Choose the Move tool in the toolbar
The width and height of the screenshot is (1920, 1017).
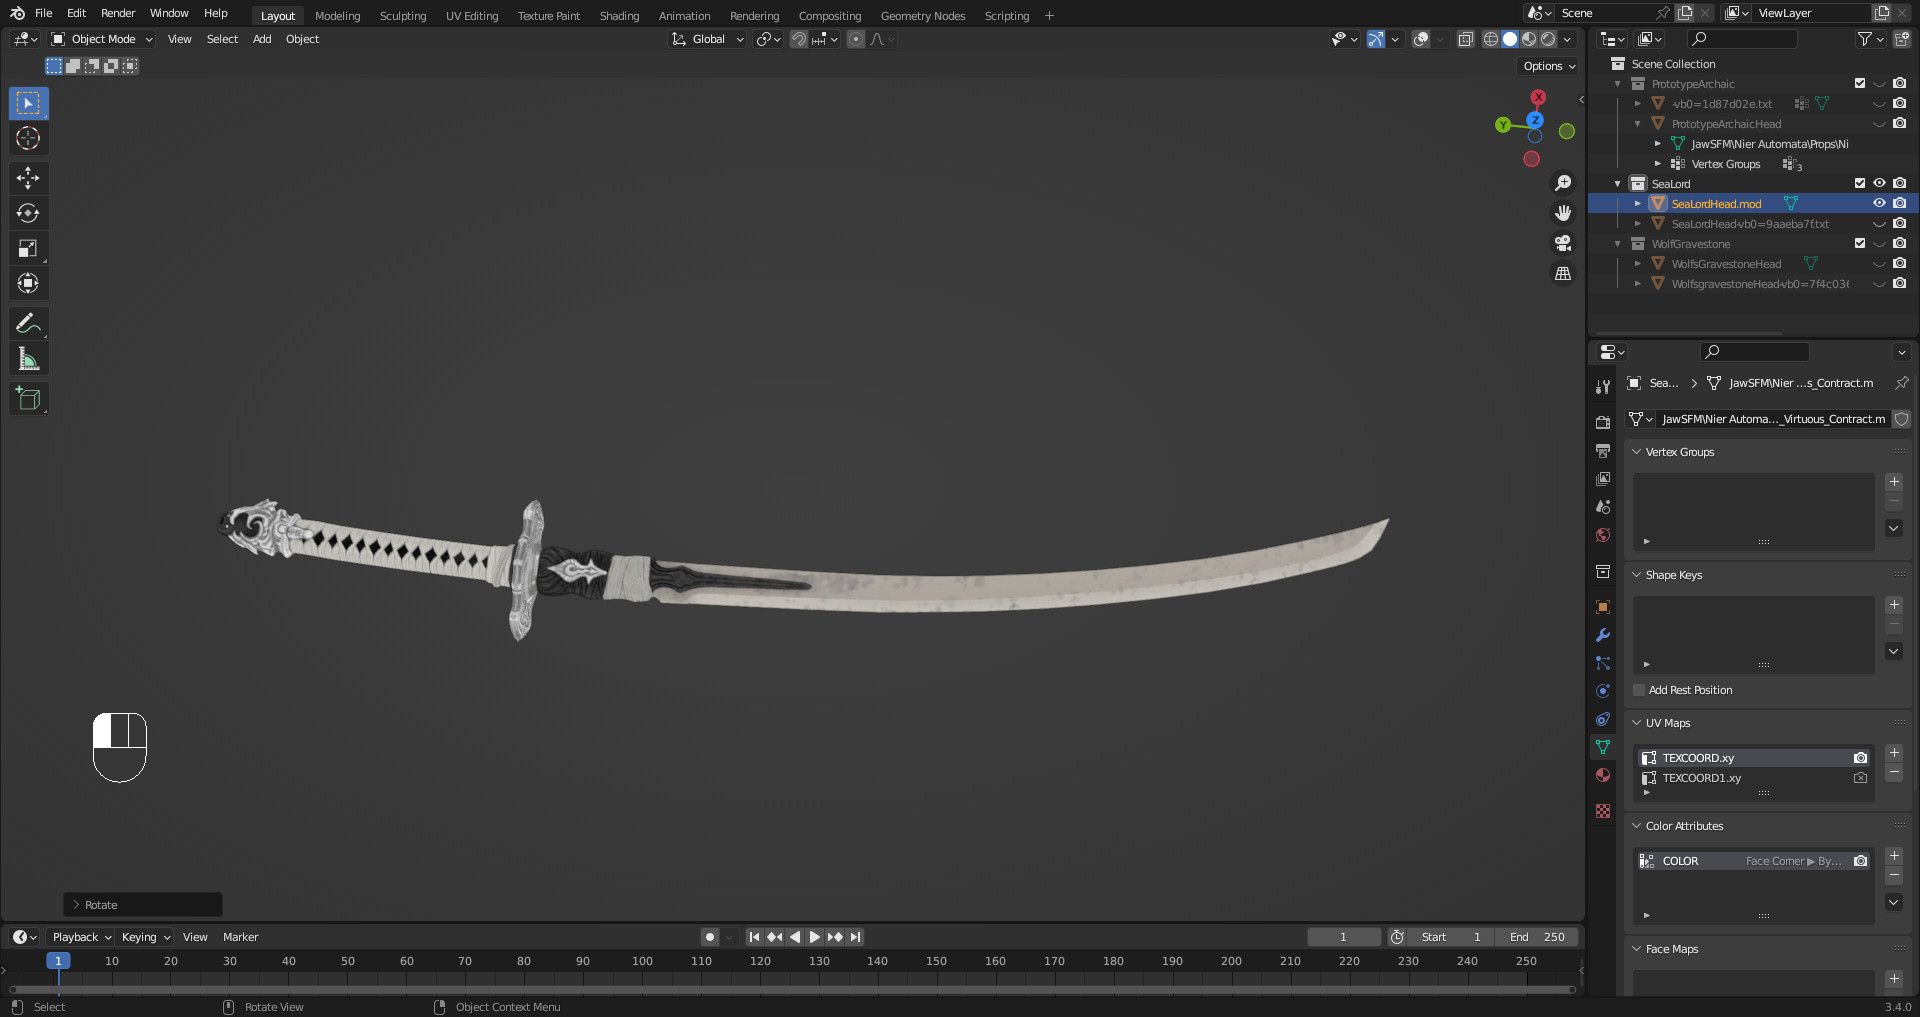28,178
